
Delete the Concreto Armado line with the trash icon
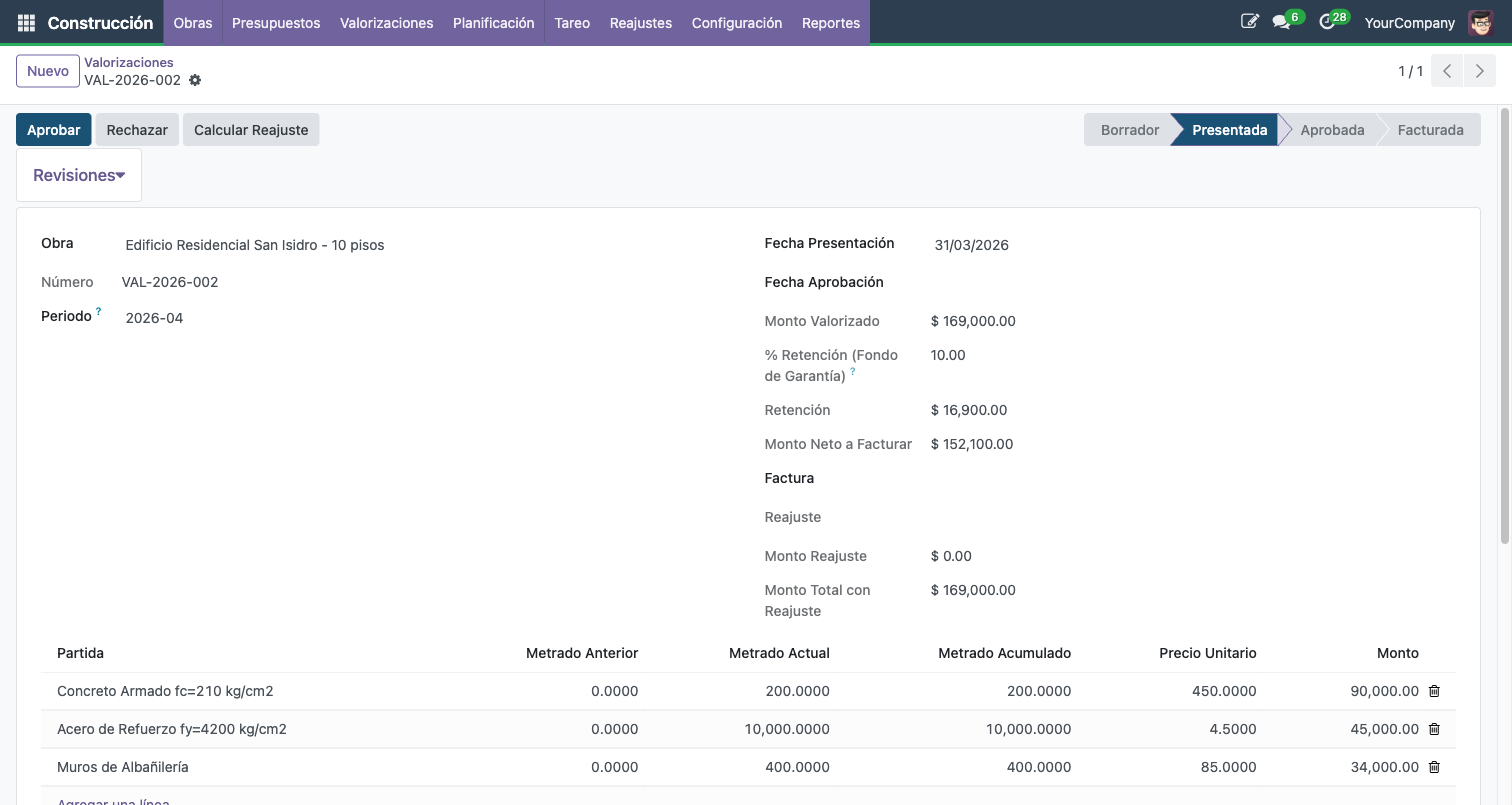tap(1434, 691)
